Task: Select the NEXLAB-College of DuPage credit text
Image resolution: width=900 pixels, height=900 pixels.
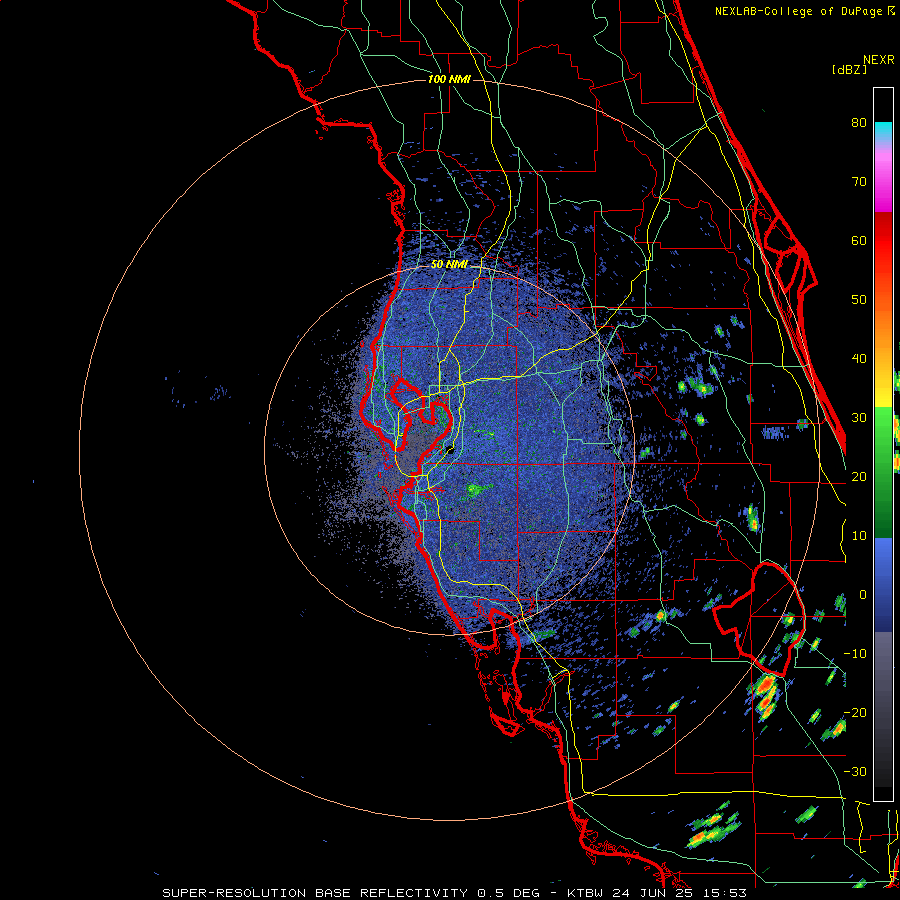Action: coord(798,11)
